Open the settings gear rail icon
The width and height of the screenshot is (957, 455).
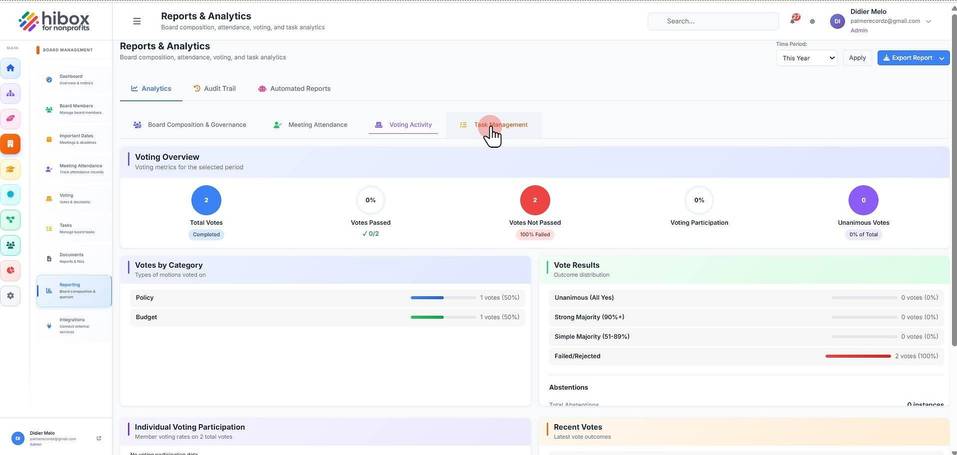[10, 296]
